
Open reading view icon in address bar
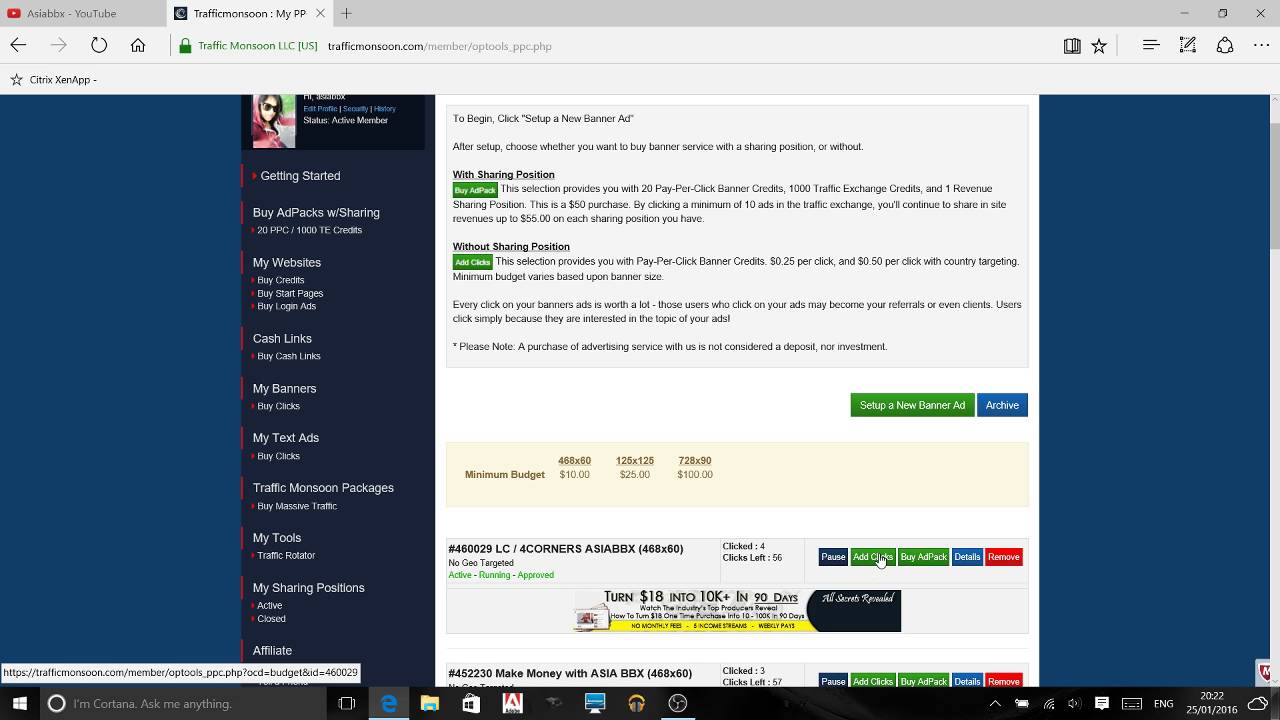click(1072, 45)
